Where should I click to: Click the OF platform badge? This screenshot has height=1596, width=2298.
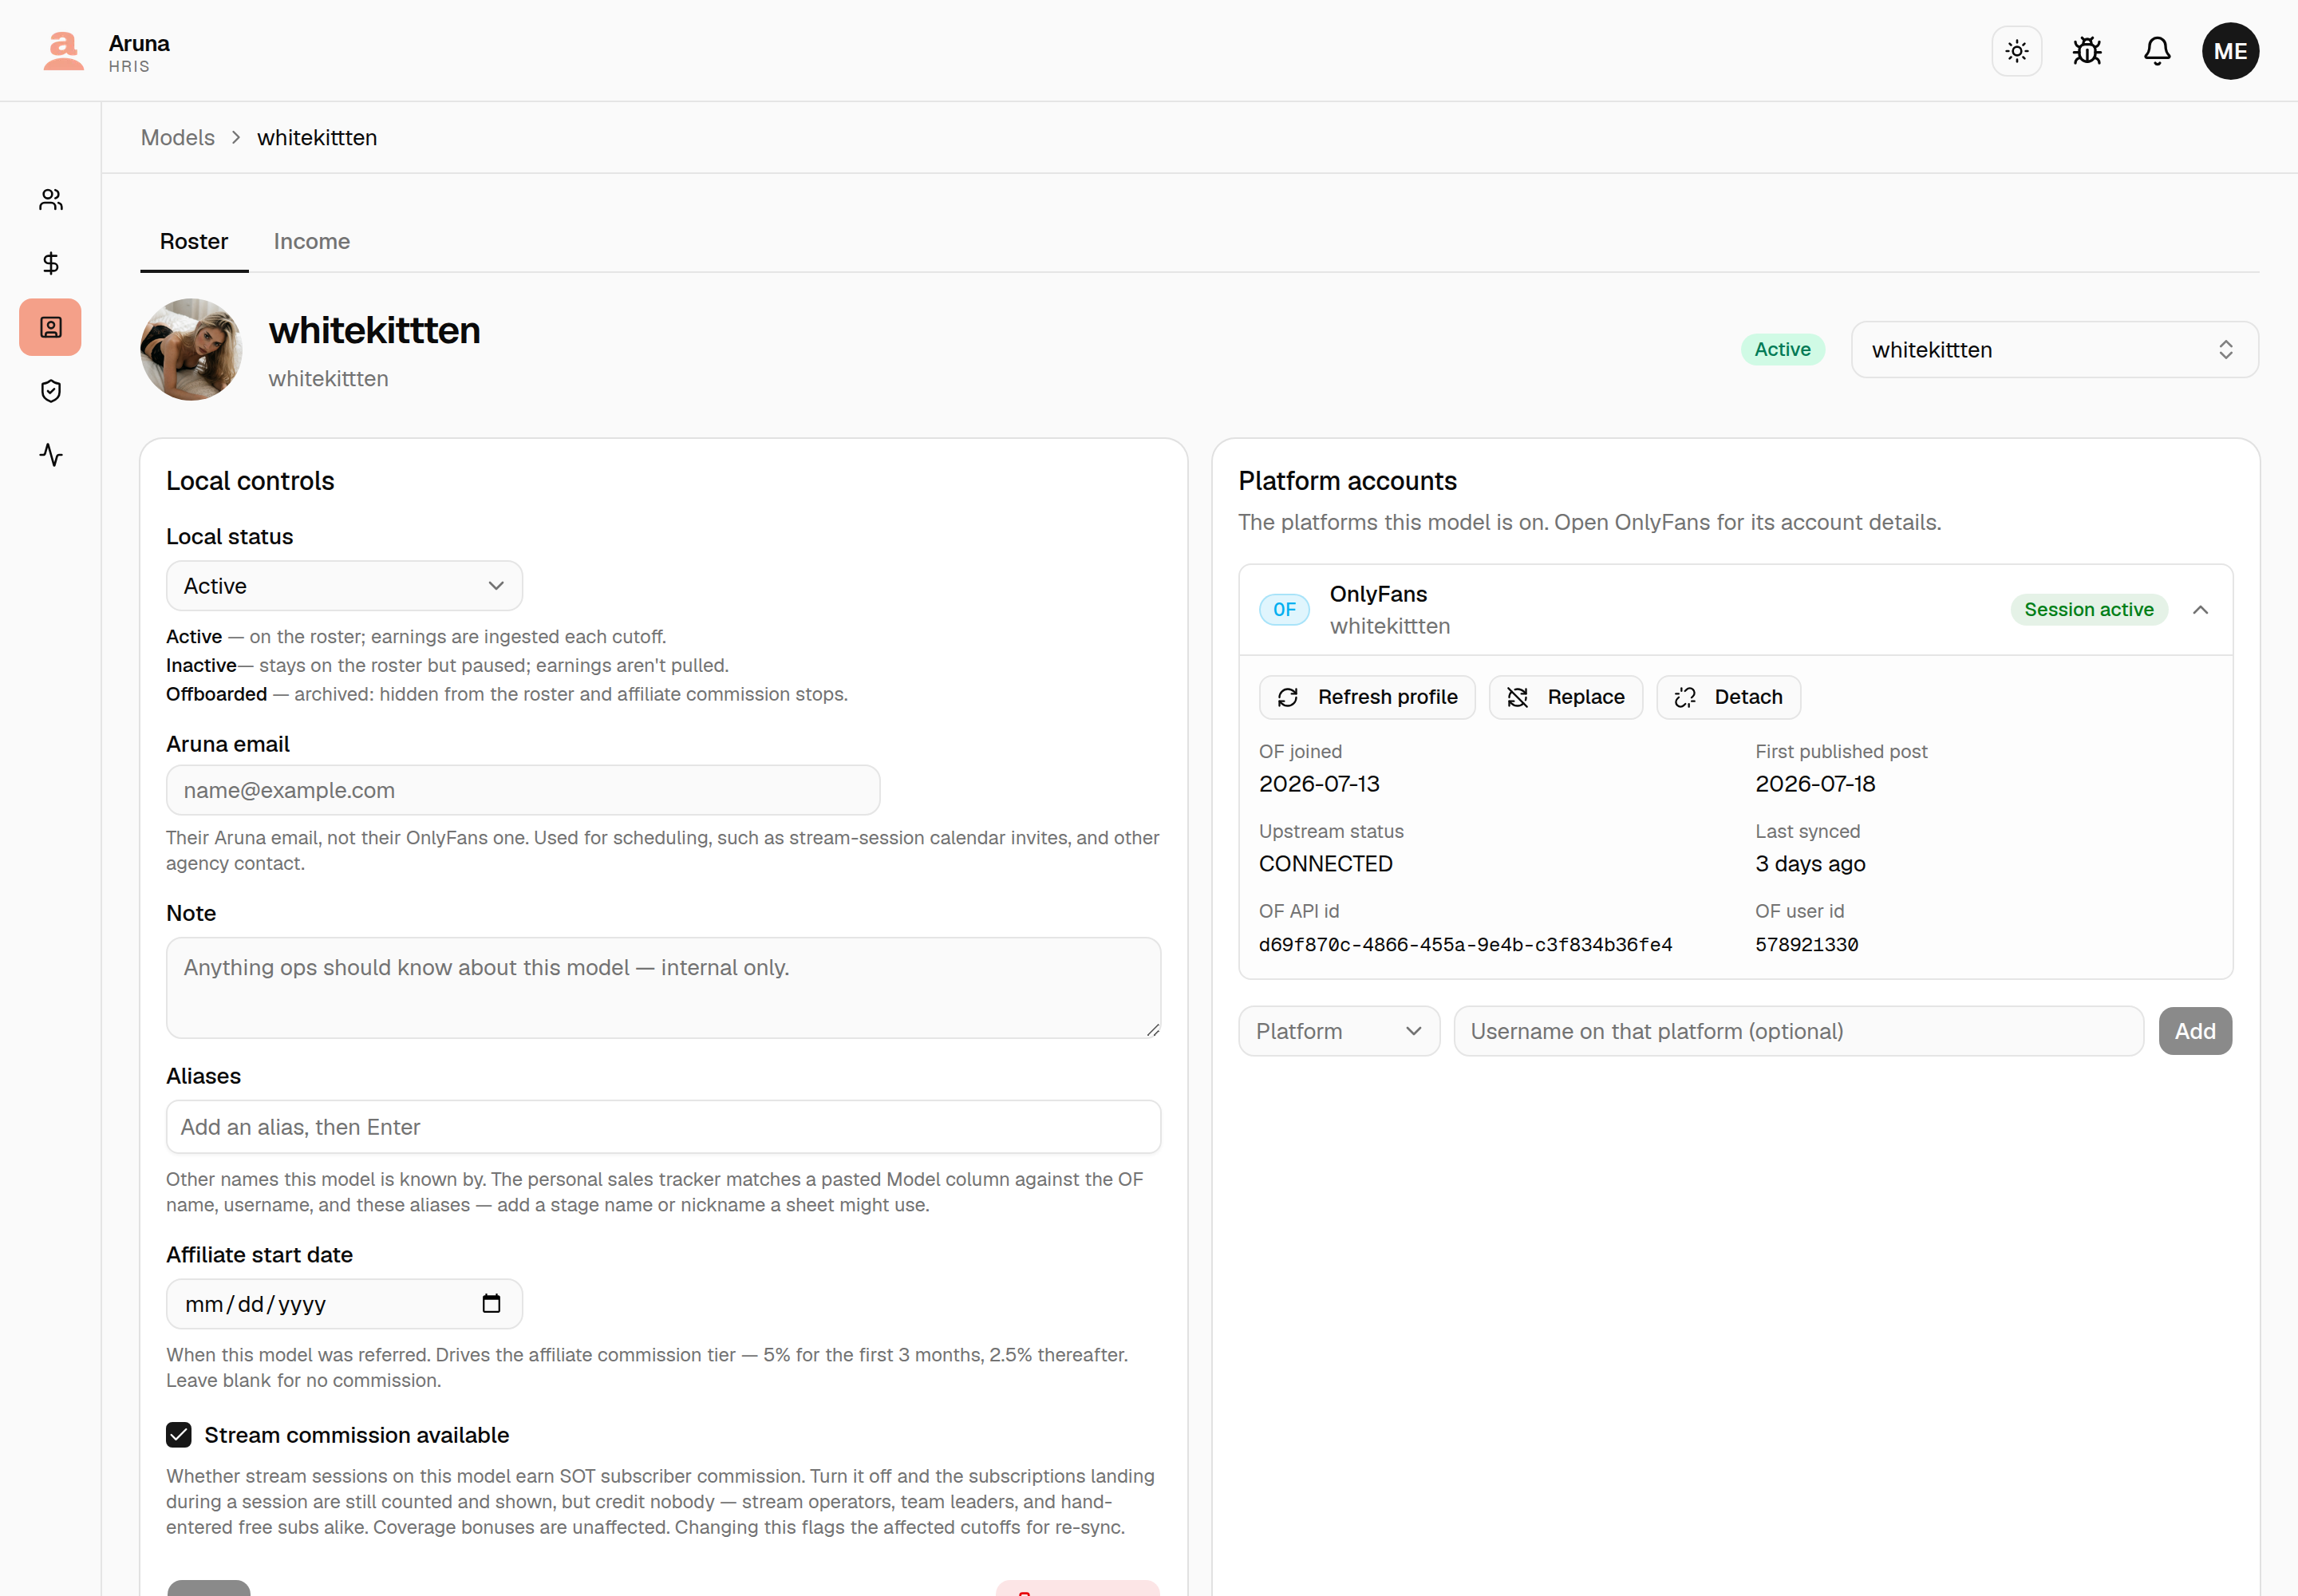[1284, 609]
